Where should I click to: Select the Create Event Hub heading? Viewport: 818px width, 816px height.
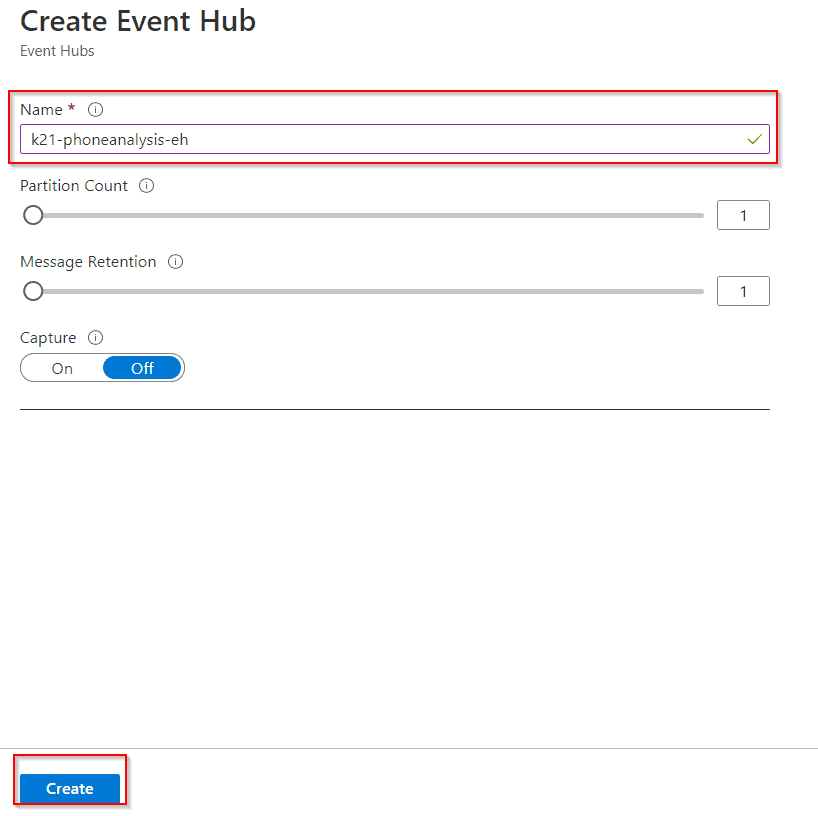coord(137,21)
